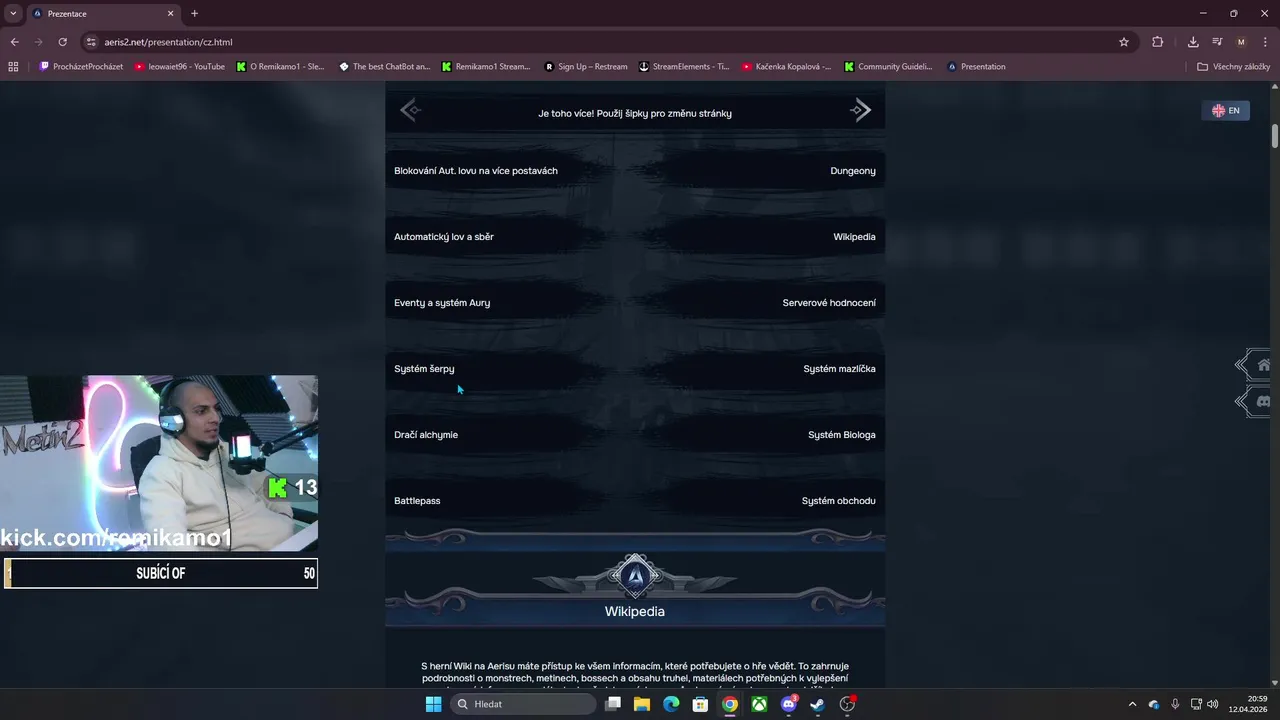Open Task View in taskbar
1280x720 pixels.
[x=613, y=704]
